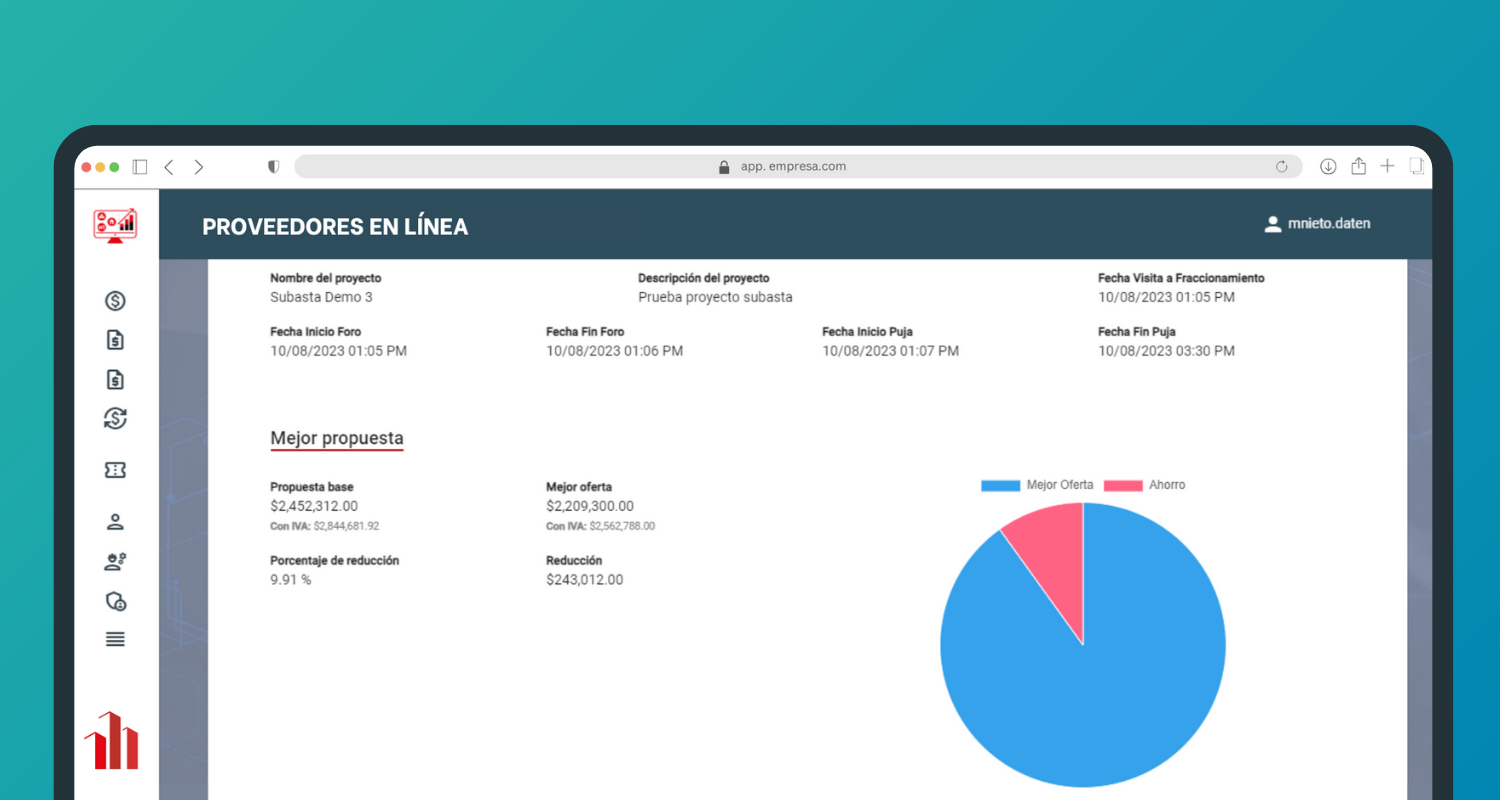Click the dollar coin icon in the sidebar

[115, 301]
